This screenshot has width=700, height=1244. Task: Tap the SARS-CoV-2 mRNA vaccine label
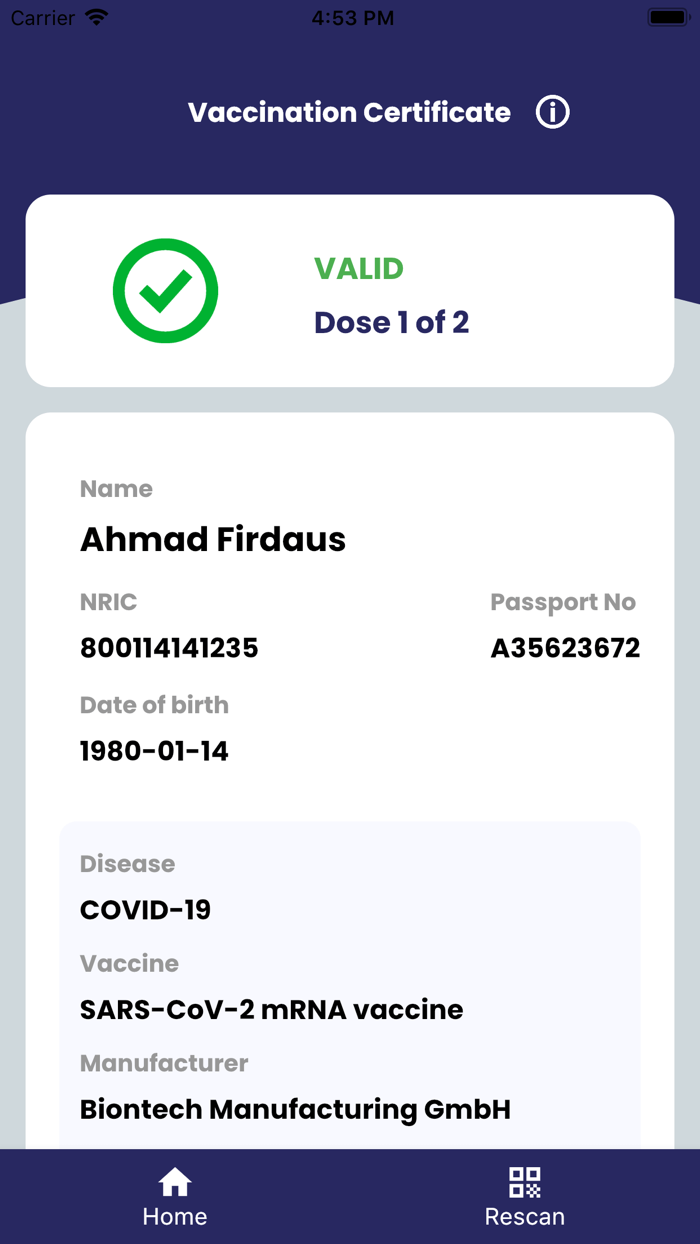271,1010
